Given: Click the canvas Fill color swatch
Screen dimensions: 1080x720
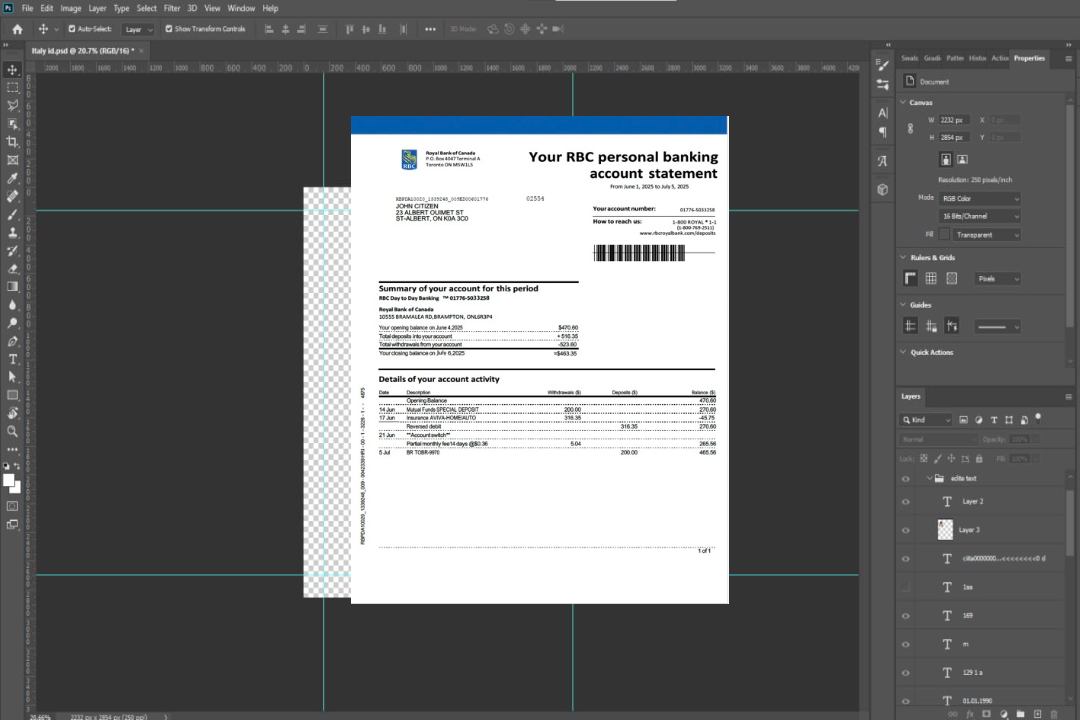Looking at the screenshot, I should (x=944, y=235).
